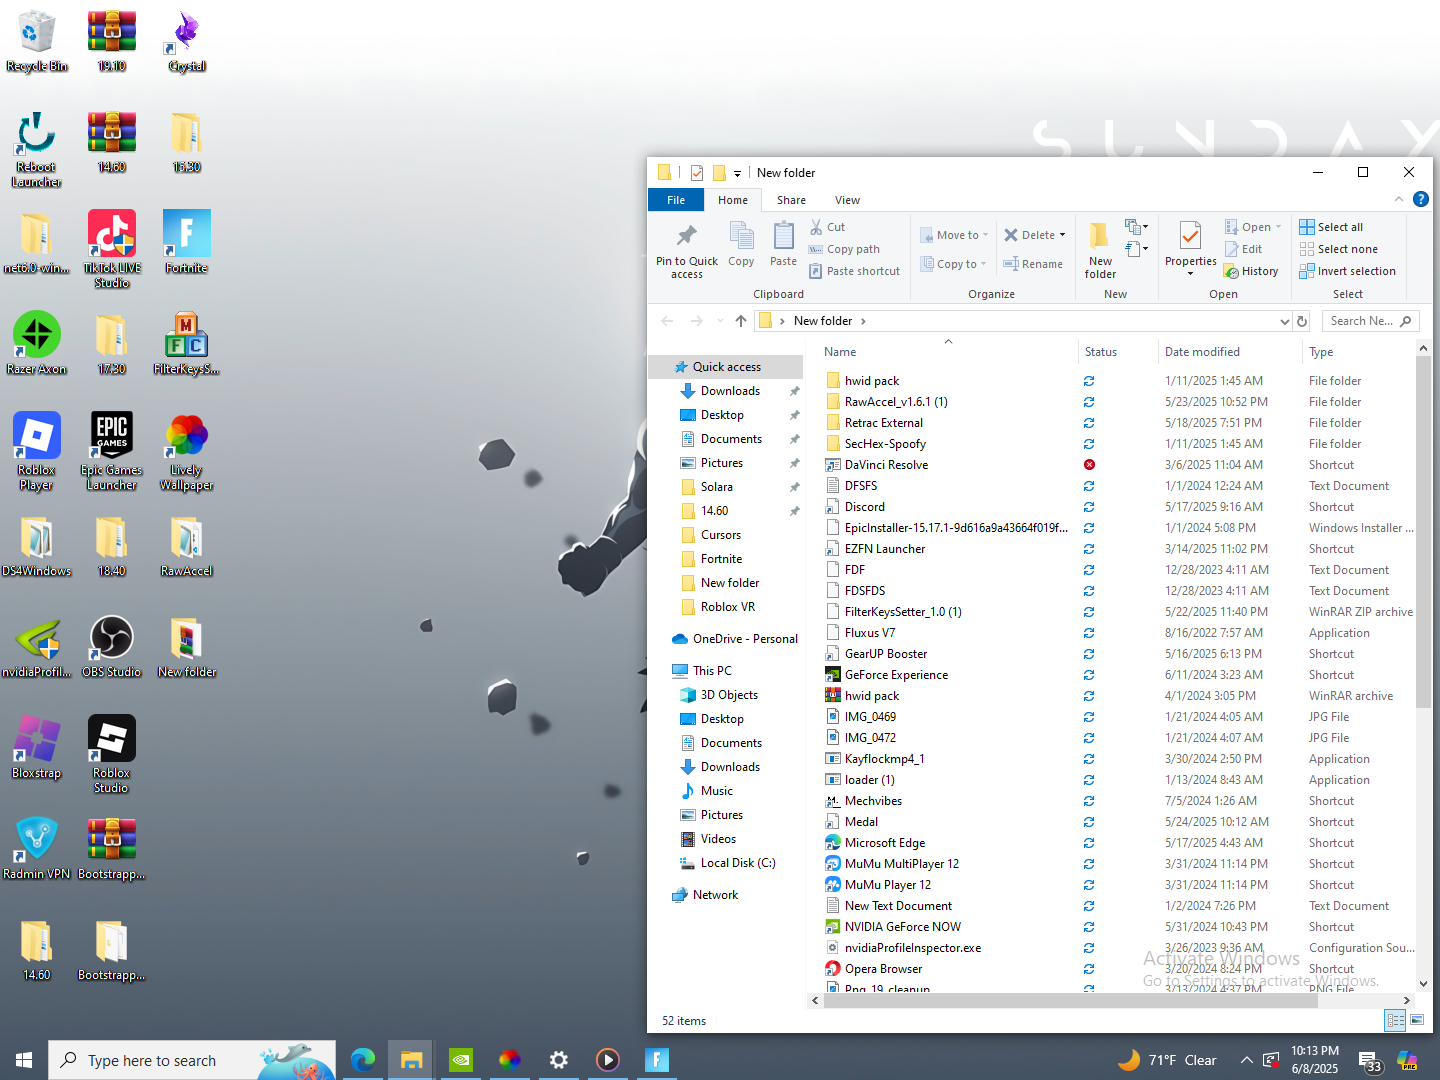Click the Pin to Quick access icon
The width and height of the screenshot is (1440, 1080).
click(x=686, y=237)
